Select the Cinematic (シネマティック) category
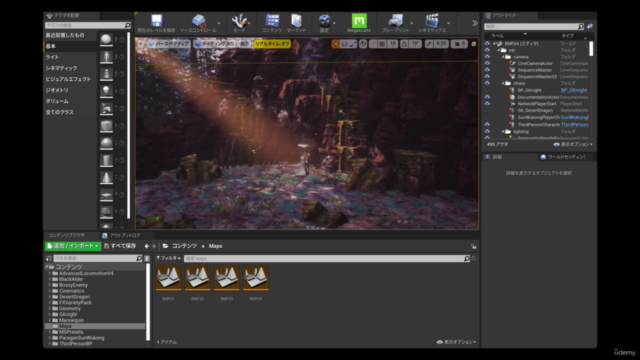This screenshot has height=360, width=640. click(x=61, y=68)
